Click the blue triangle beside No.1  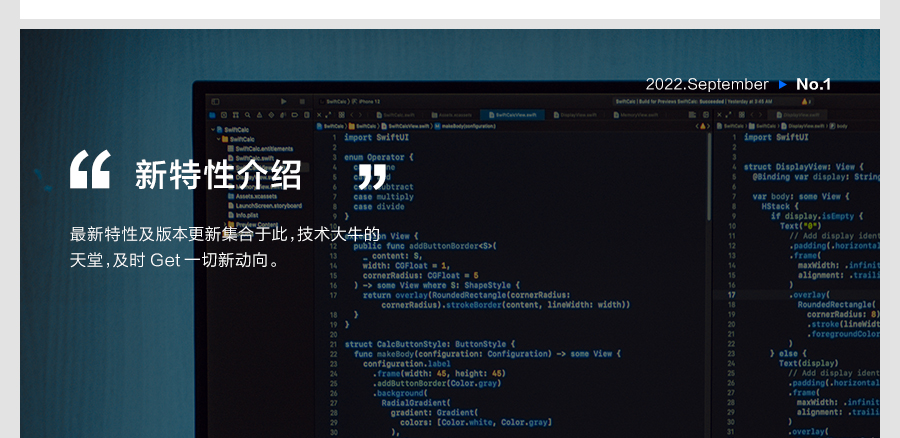[x=782, y=84]
